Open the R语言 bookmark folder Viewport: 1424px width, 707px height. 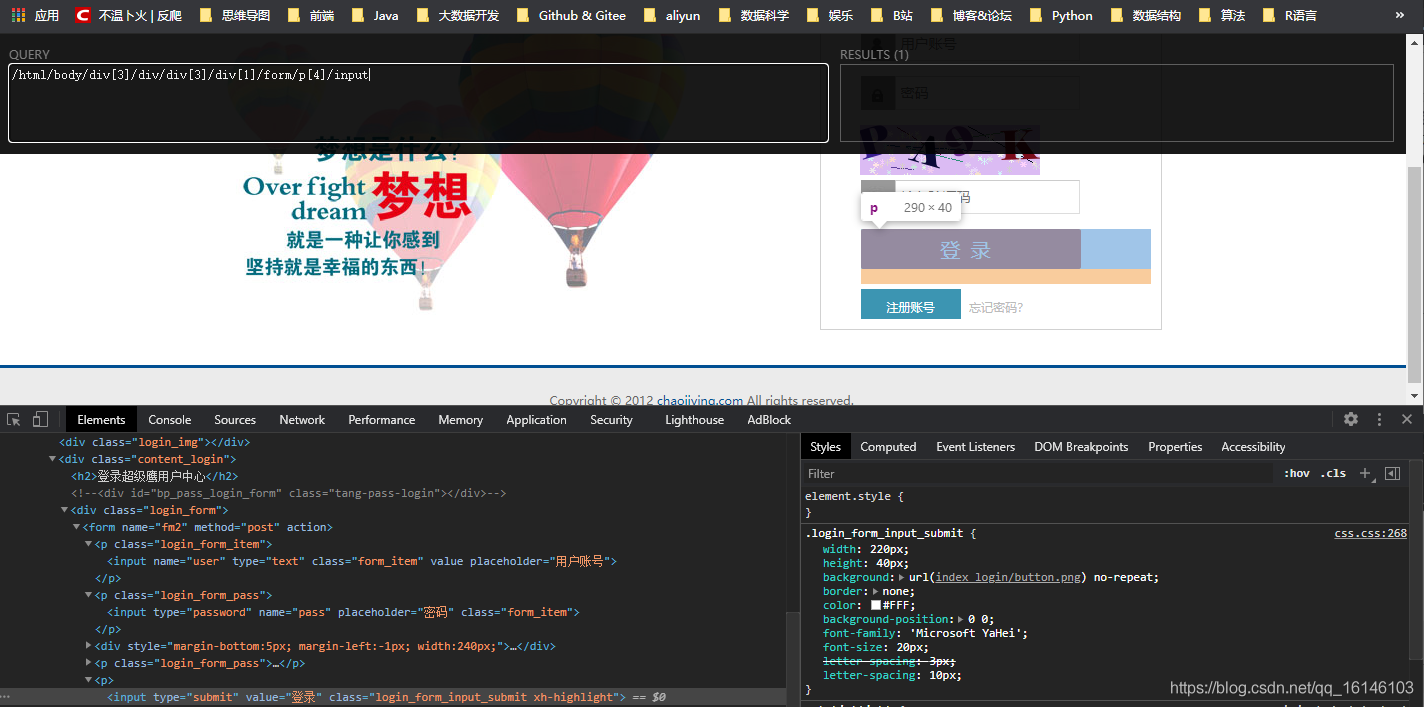[x=1289, y=16]
